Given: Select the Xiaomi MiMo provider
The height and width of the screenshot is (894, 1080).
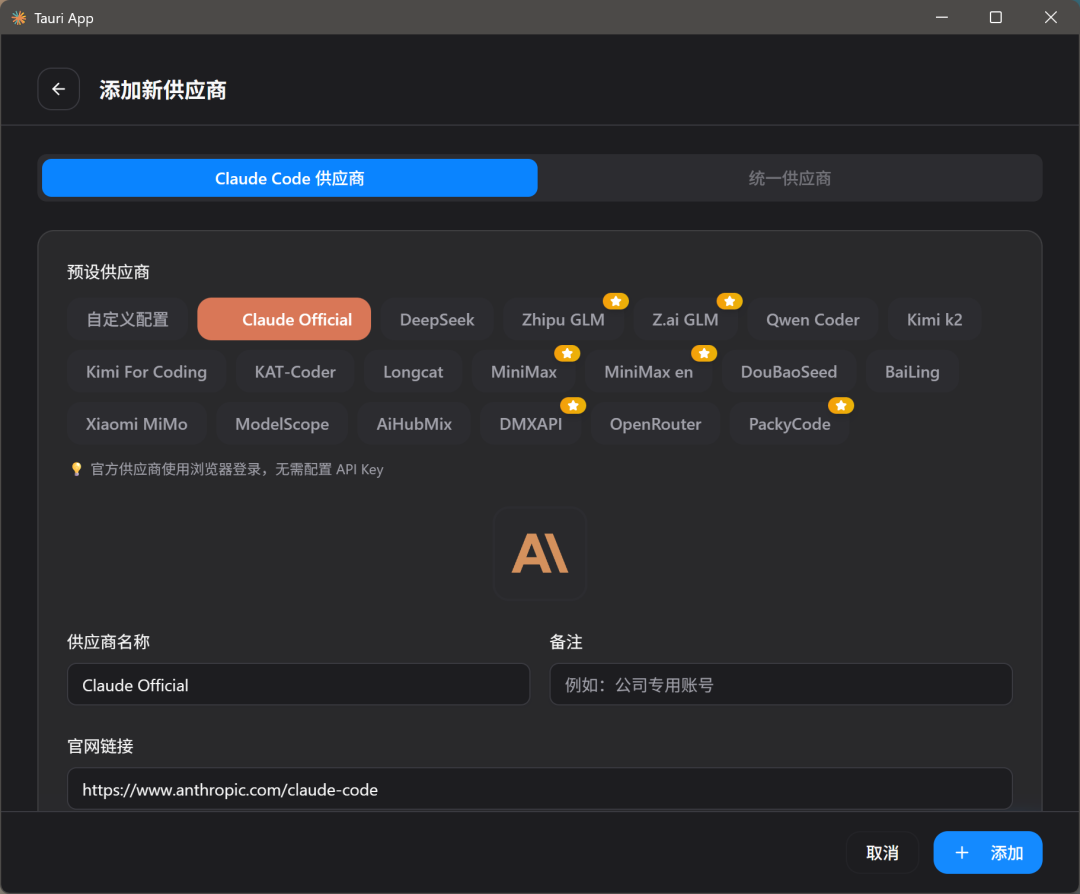Looking at the screenshot, I should coord(136,423).
